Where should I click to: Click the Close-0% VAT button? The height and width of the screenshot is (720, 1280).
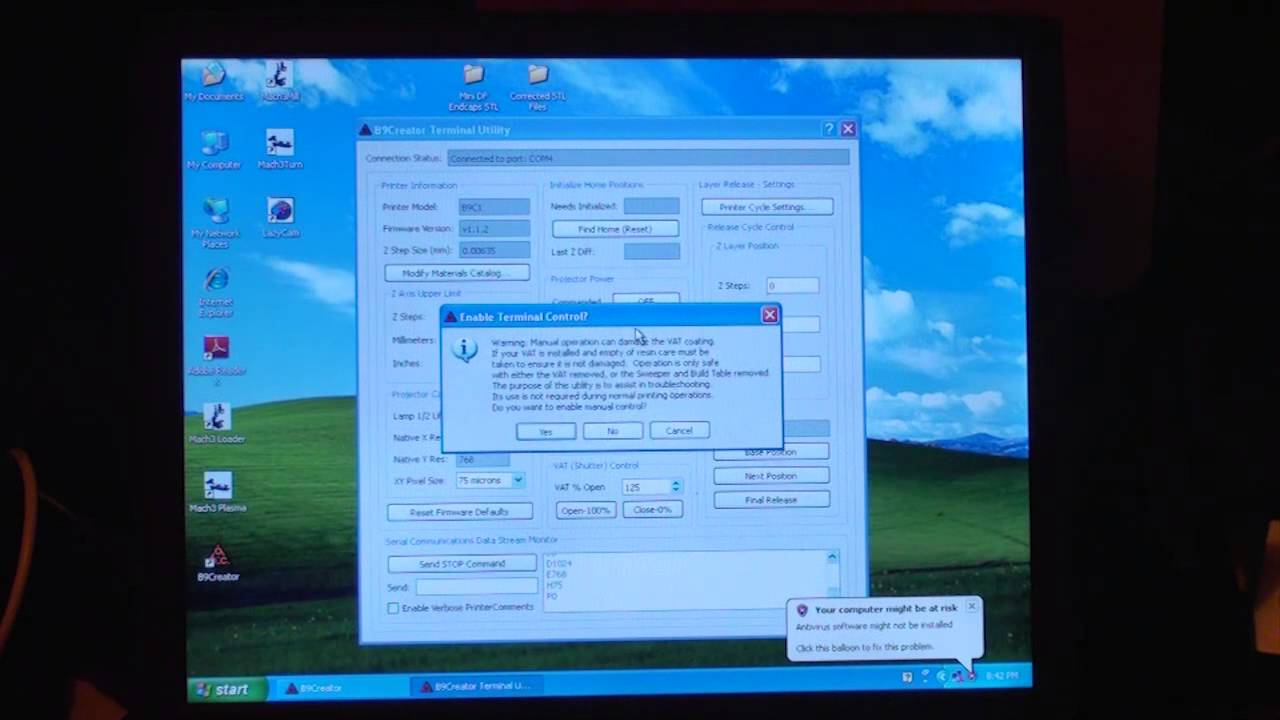click(652, 510)
